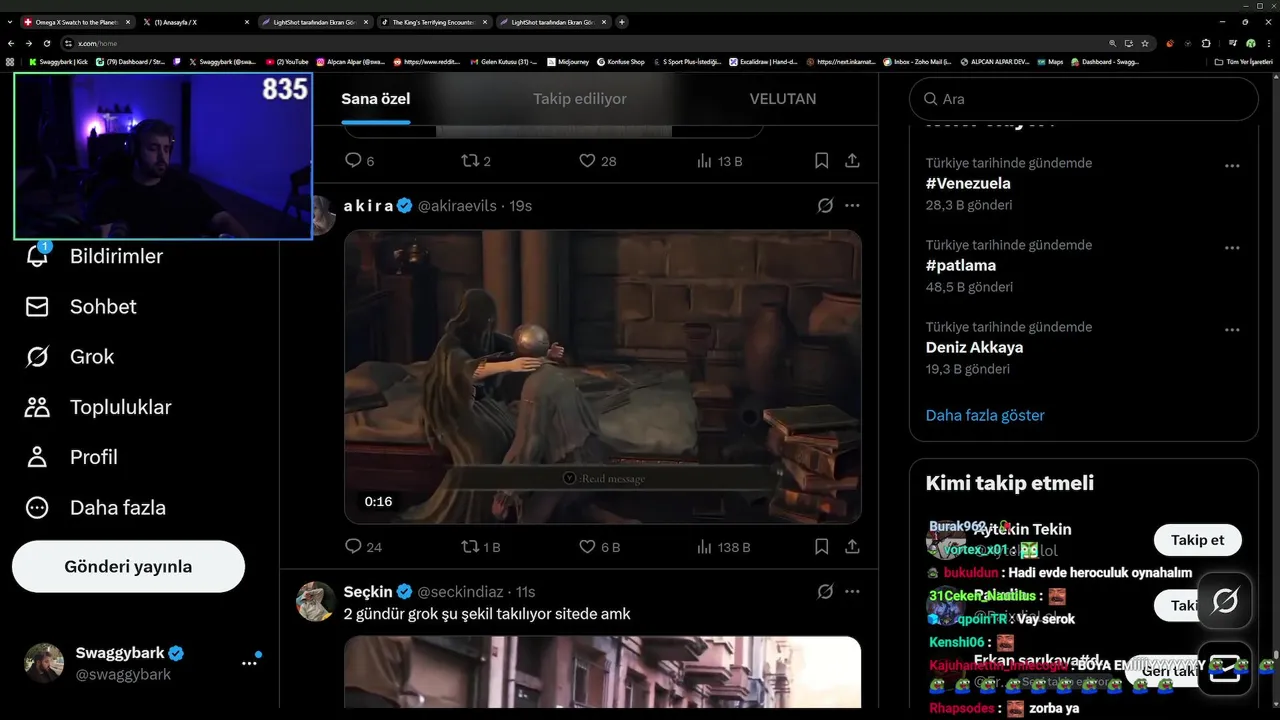This screenshot has height=720, width=1280.
Task: Go back with the browser back arrow
Action: (11, 43)
